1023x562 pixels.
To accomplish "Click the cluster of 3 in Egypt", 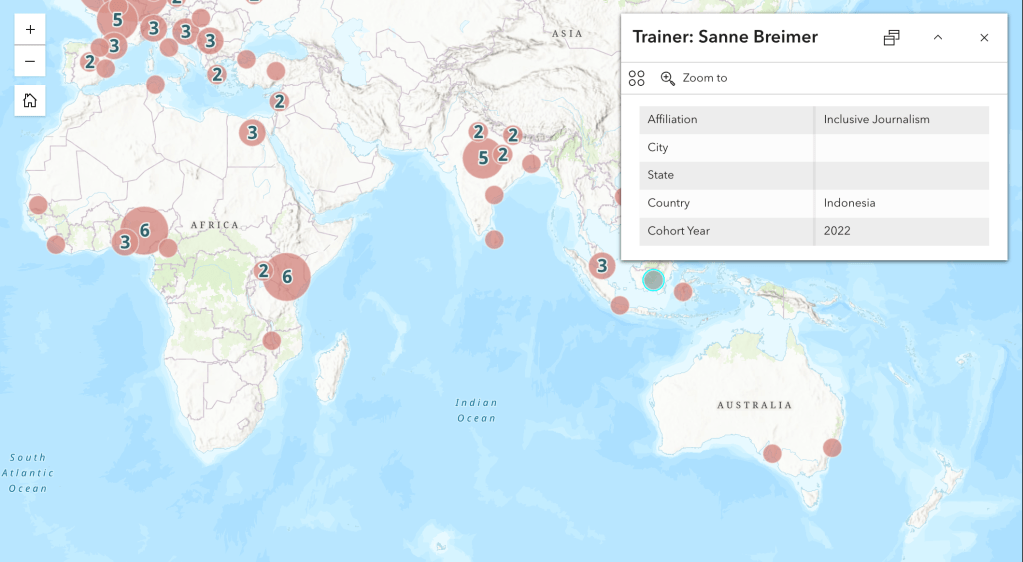I will (x=253, y=132).
